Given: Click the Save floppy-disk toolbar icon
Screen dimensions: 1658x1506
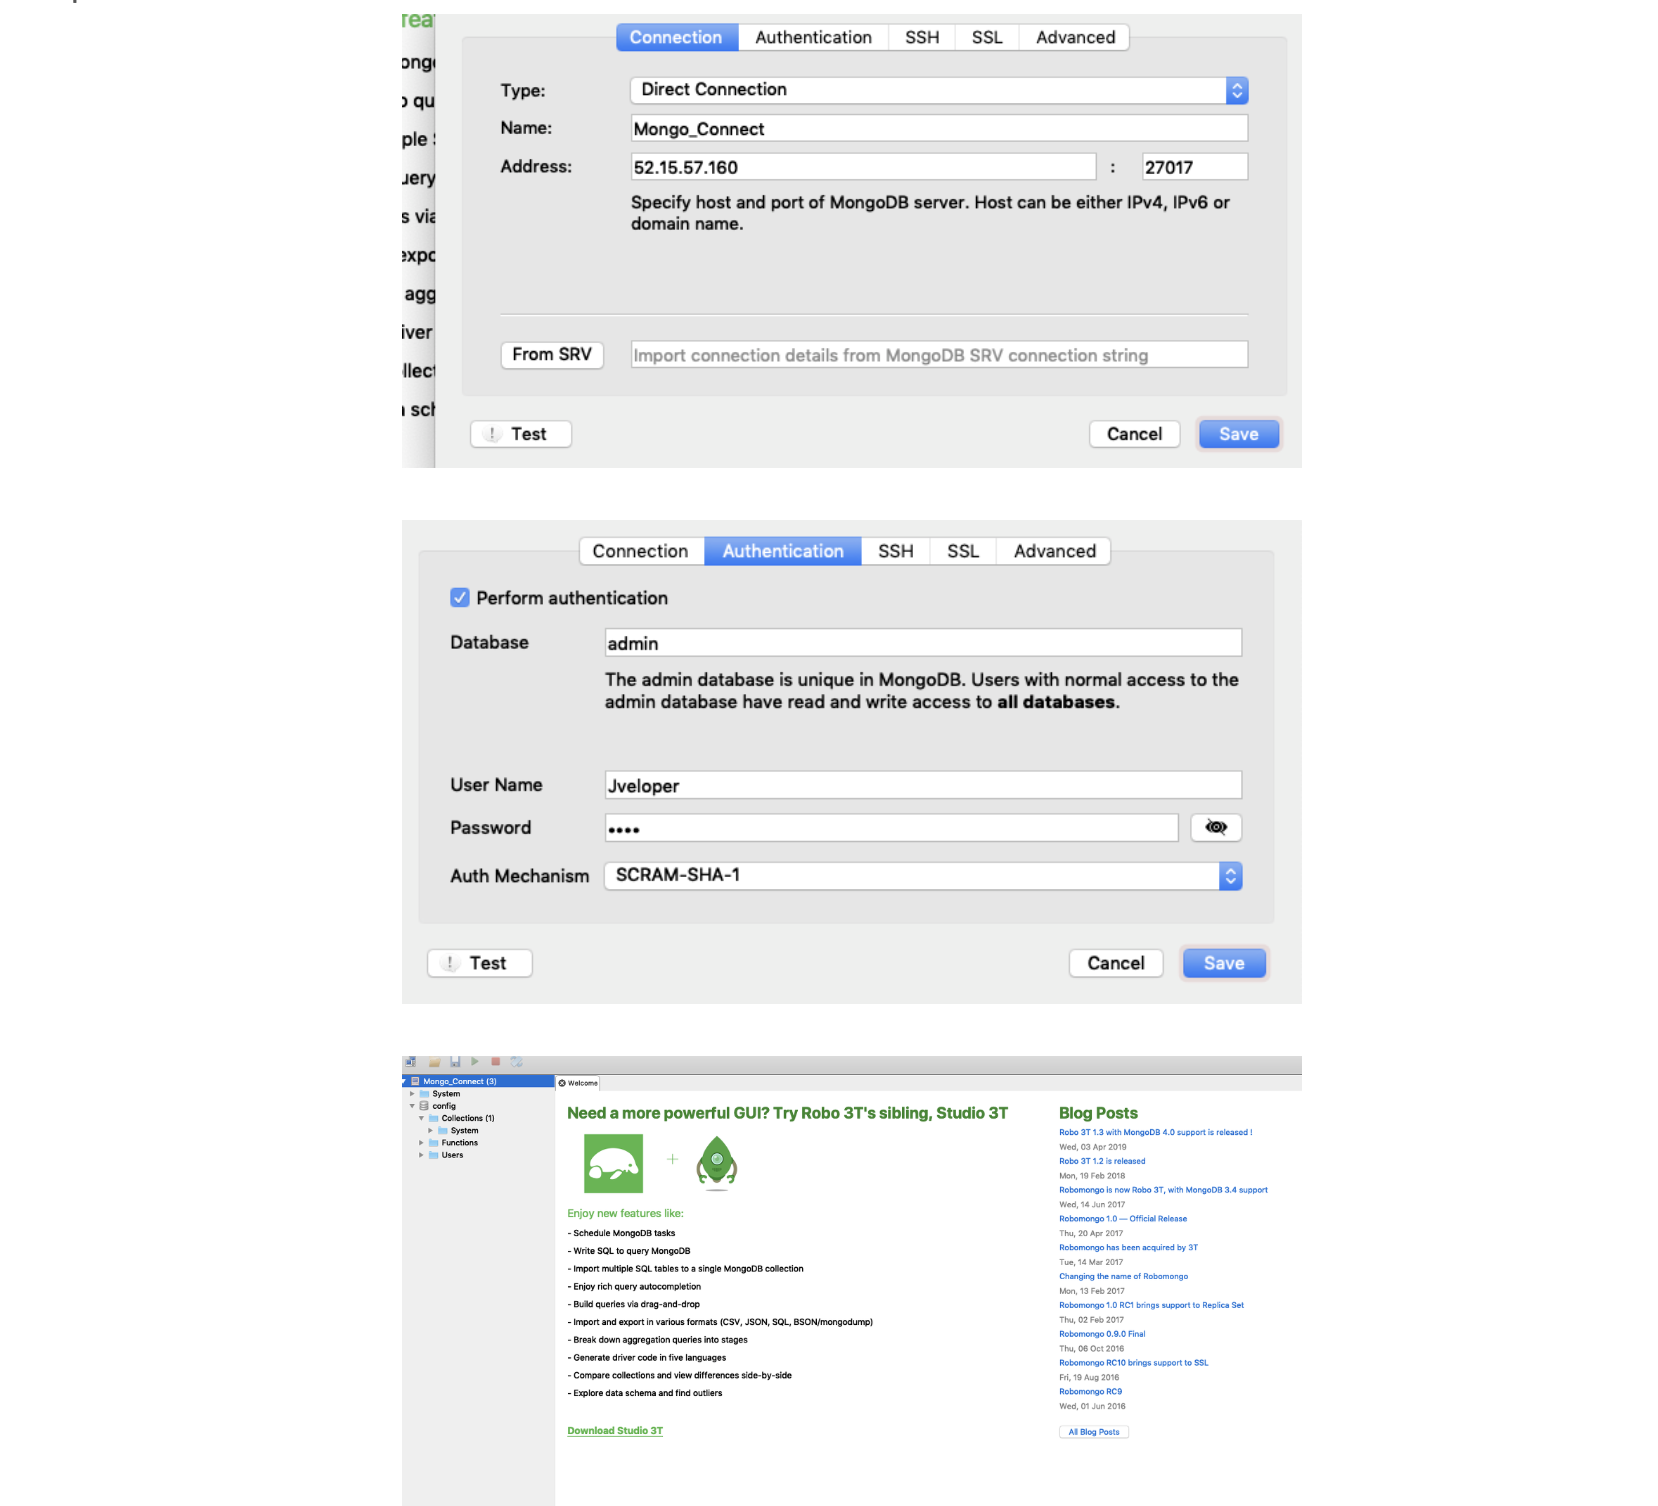Looking at the screenshot, I should (455, 1062).
